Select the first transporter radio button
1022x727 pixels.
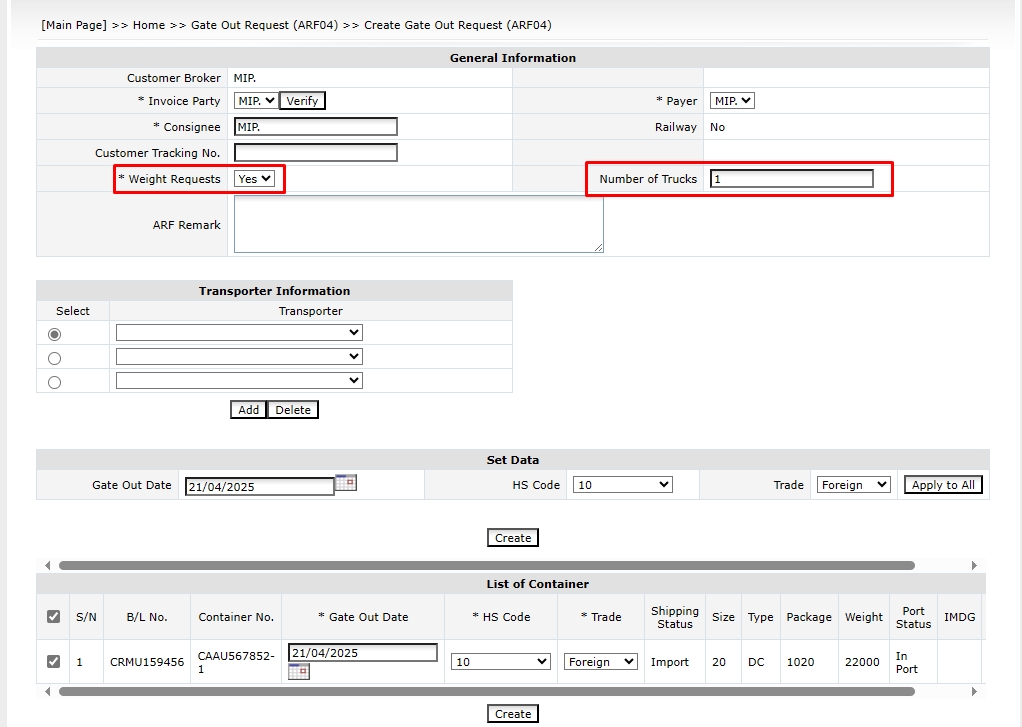(54, 334)
